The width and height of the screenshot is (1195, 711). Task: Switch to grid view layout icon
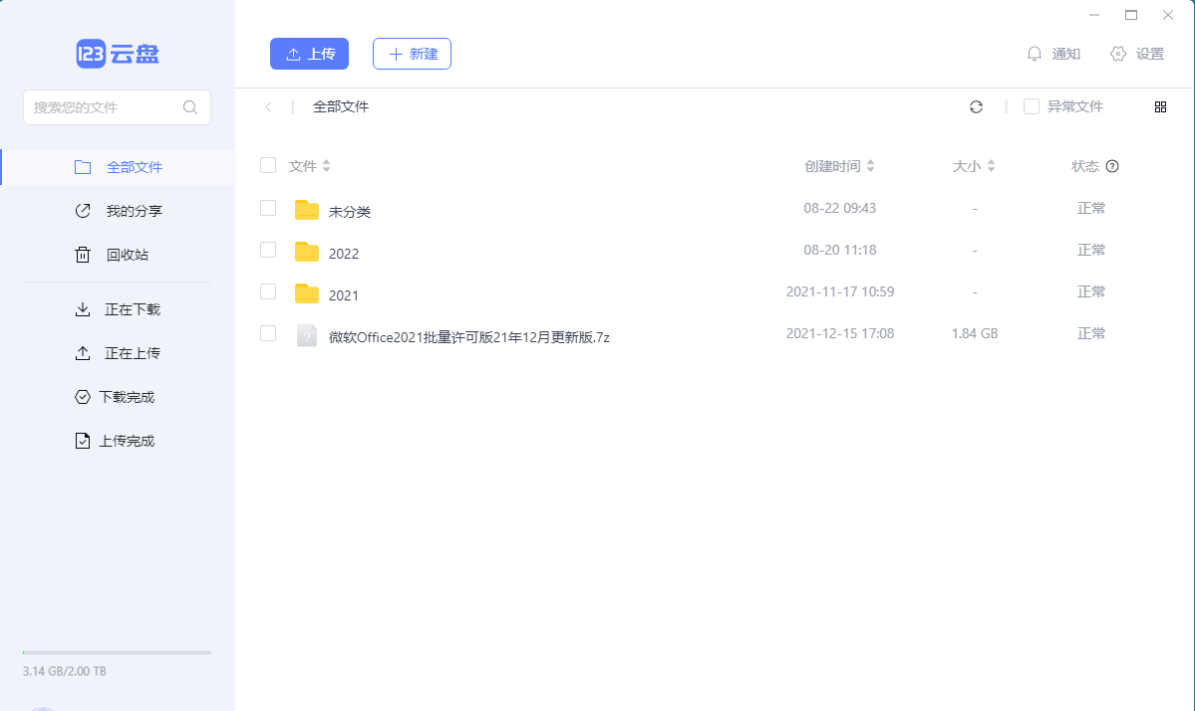(x=1160, y=107)
